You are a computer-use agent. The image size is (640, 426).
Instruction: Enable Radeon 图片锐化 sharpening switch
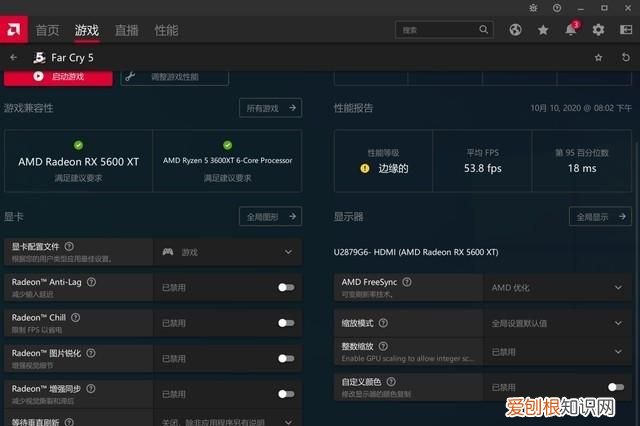click(x=286, y=358)
